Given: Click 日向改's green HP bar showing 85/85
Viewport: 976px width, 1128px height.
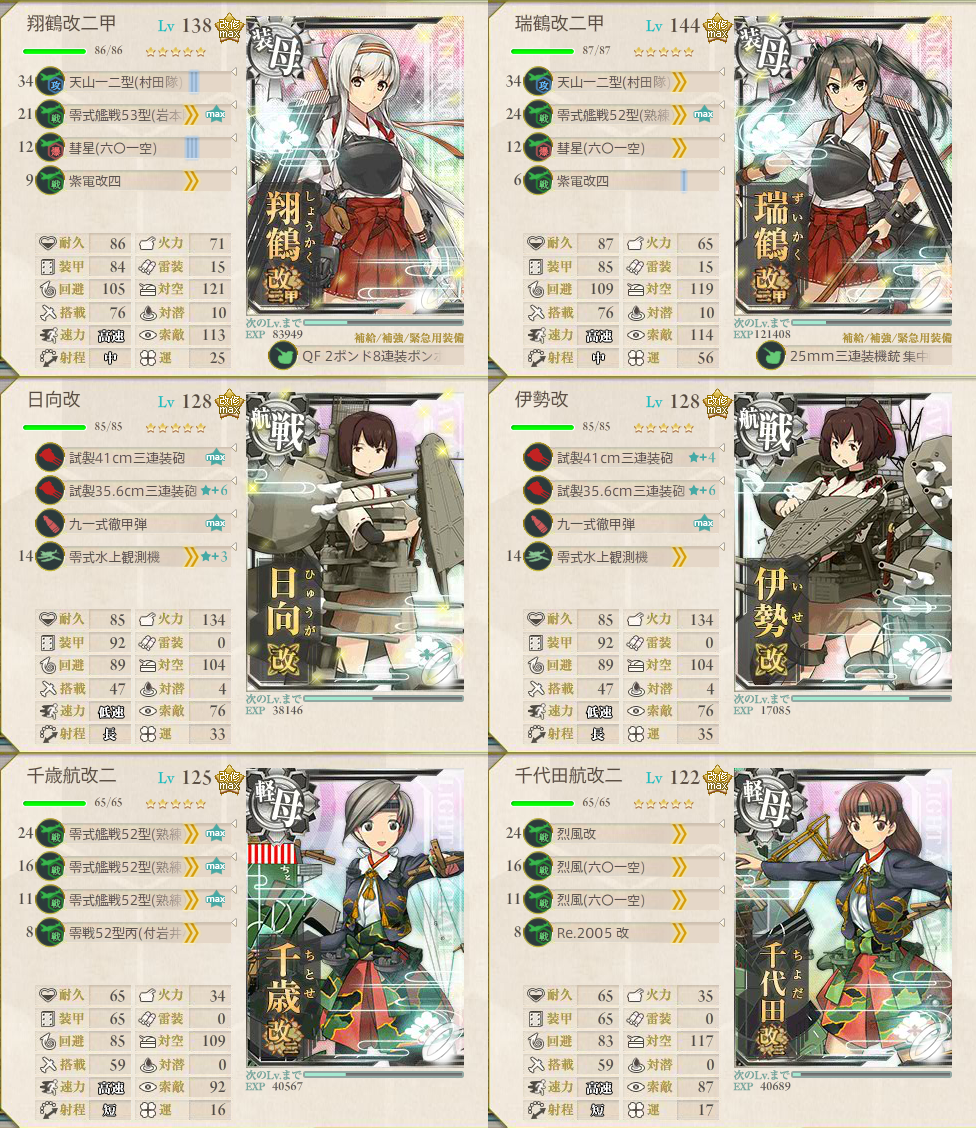Looking at the screenshot, I should pyautogui.click(x=54, y=427).
